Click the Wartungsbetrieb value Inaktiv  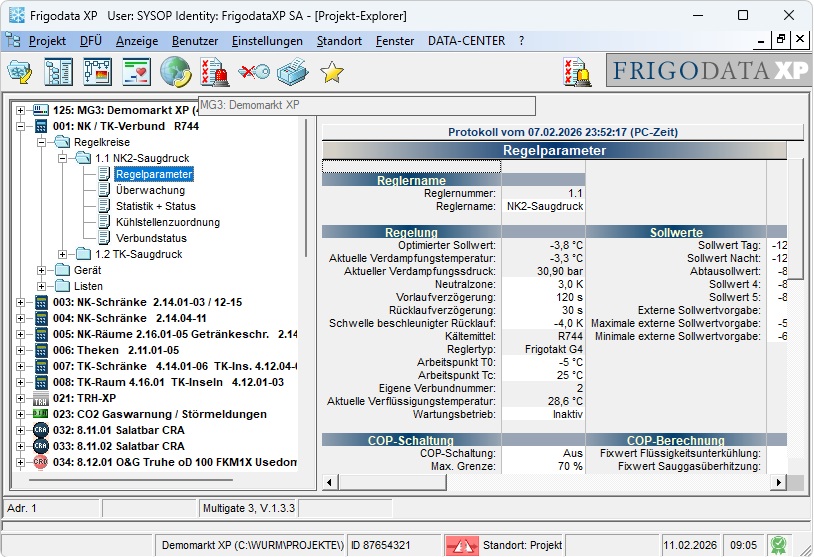(x=544, y=414)
